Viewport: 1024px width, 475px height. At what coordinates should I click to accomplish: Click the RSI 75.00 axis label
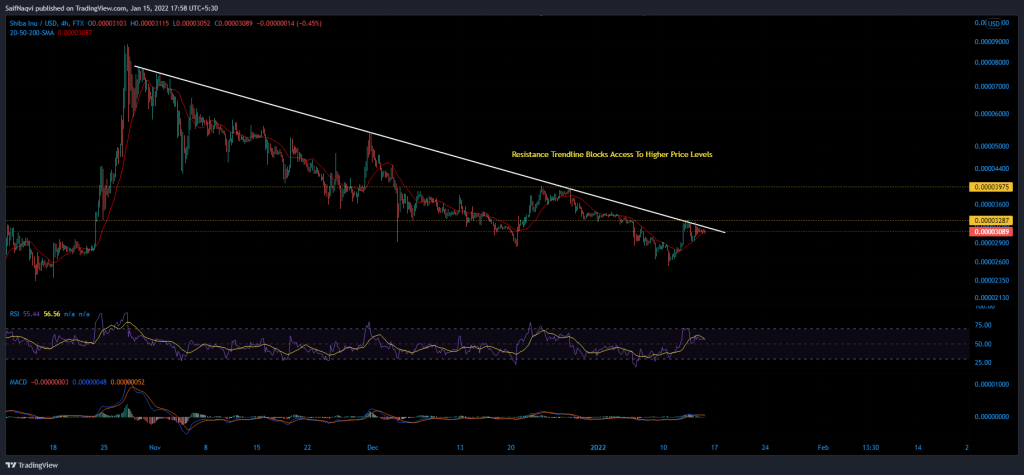click(983, 325)
